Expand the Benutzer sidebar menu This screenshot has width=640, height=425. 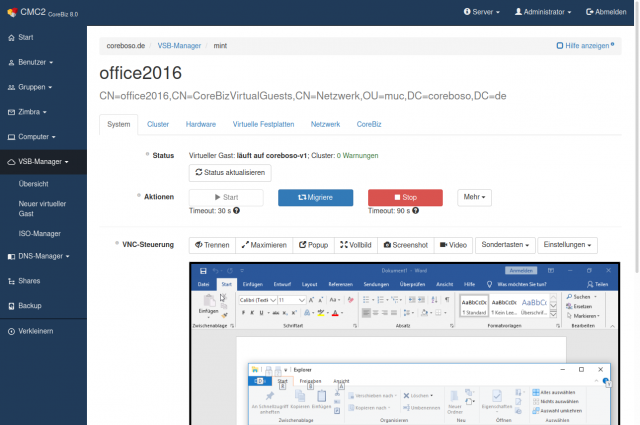(31, 62)
